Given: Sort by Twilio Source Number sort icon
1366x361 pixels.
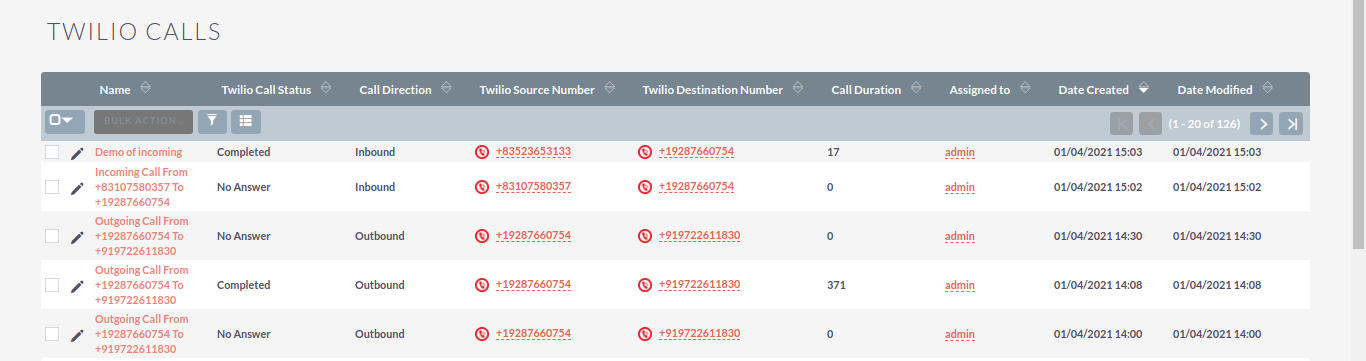Looking at the screenshot, I should tap(609, 88).
